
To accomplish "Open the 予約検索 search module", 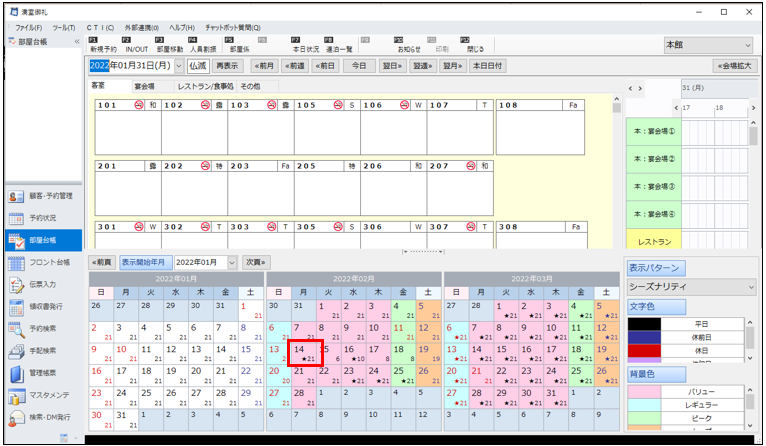I will [16, 329].
